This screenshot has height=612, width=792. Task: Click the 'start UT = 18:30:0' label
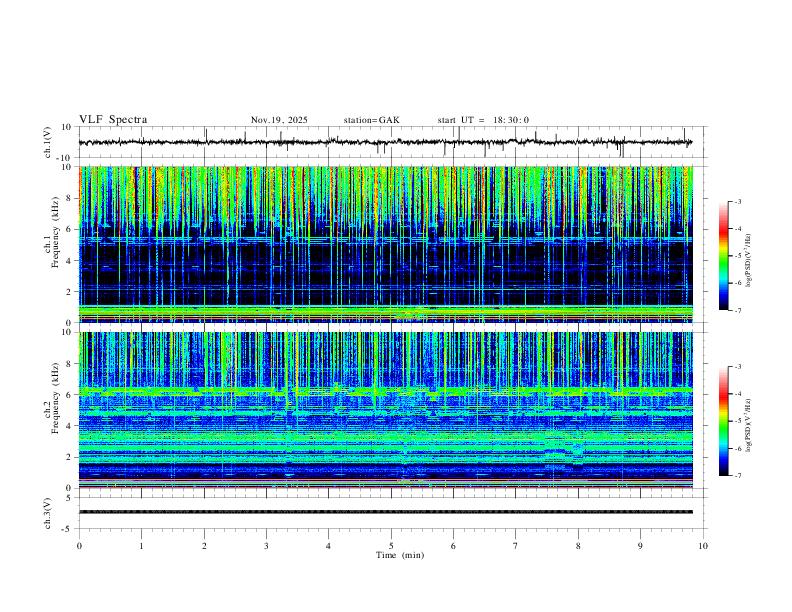483,120
